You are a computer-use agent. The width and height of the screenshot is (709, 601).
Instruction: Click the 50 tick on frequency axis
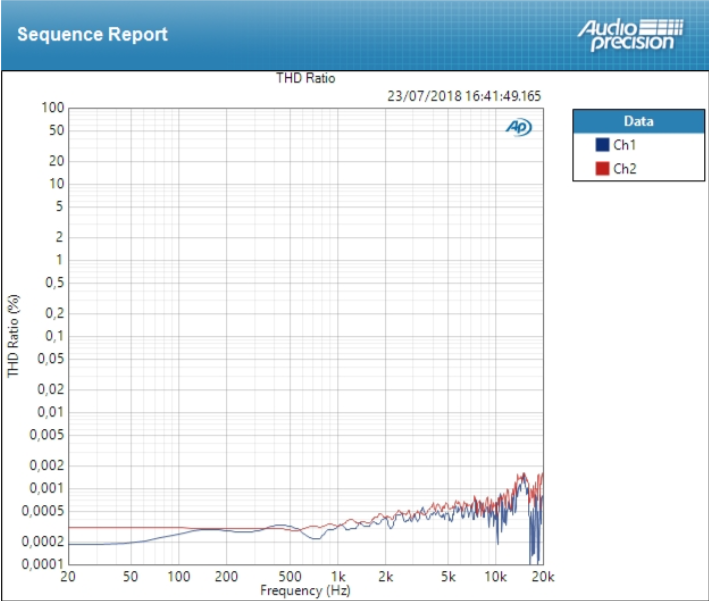pyautogui.click(x=131, y=578)
